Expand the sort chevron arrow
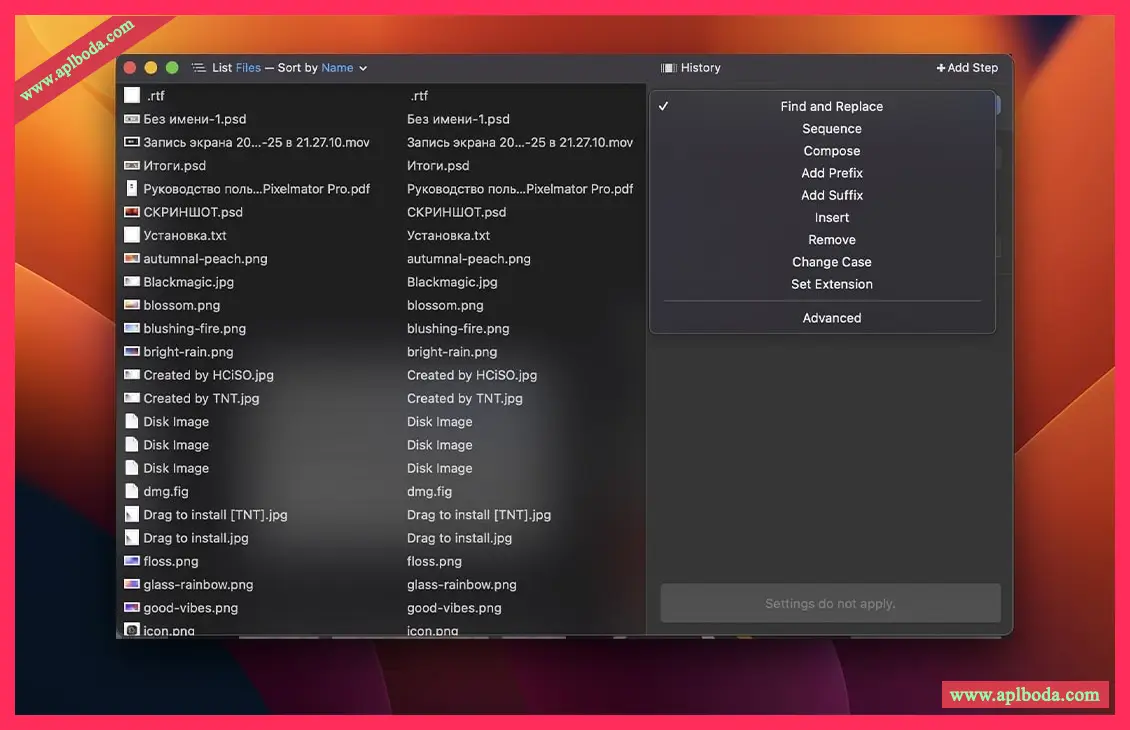Screen dimensions: 1130x730 click(363, 68)
